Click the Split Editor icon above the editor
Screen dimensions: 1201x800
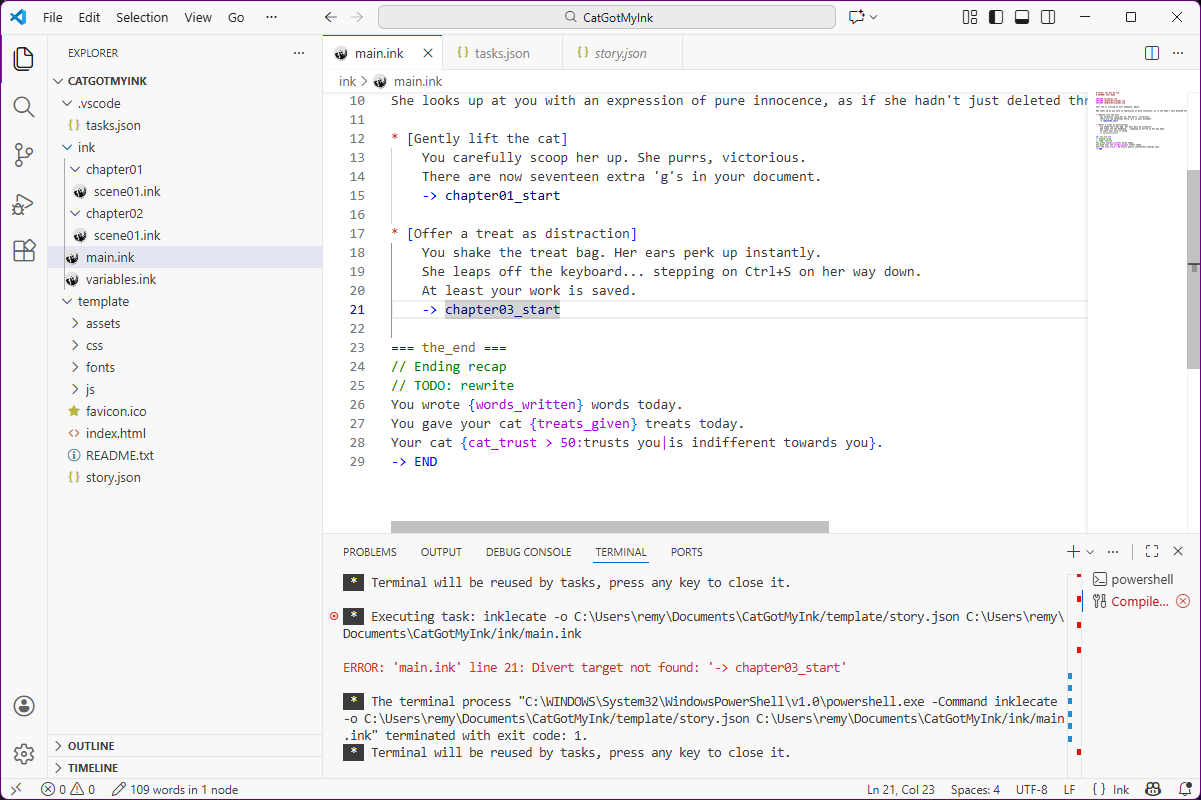1151,52
